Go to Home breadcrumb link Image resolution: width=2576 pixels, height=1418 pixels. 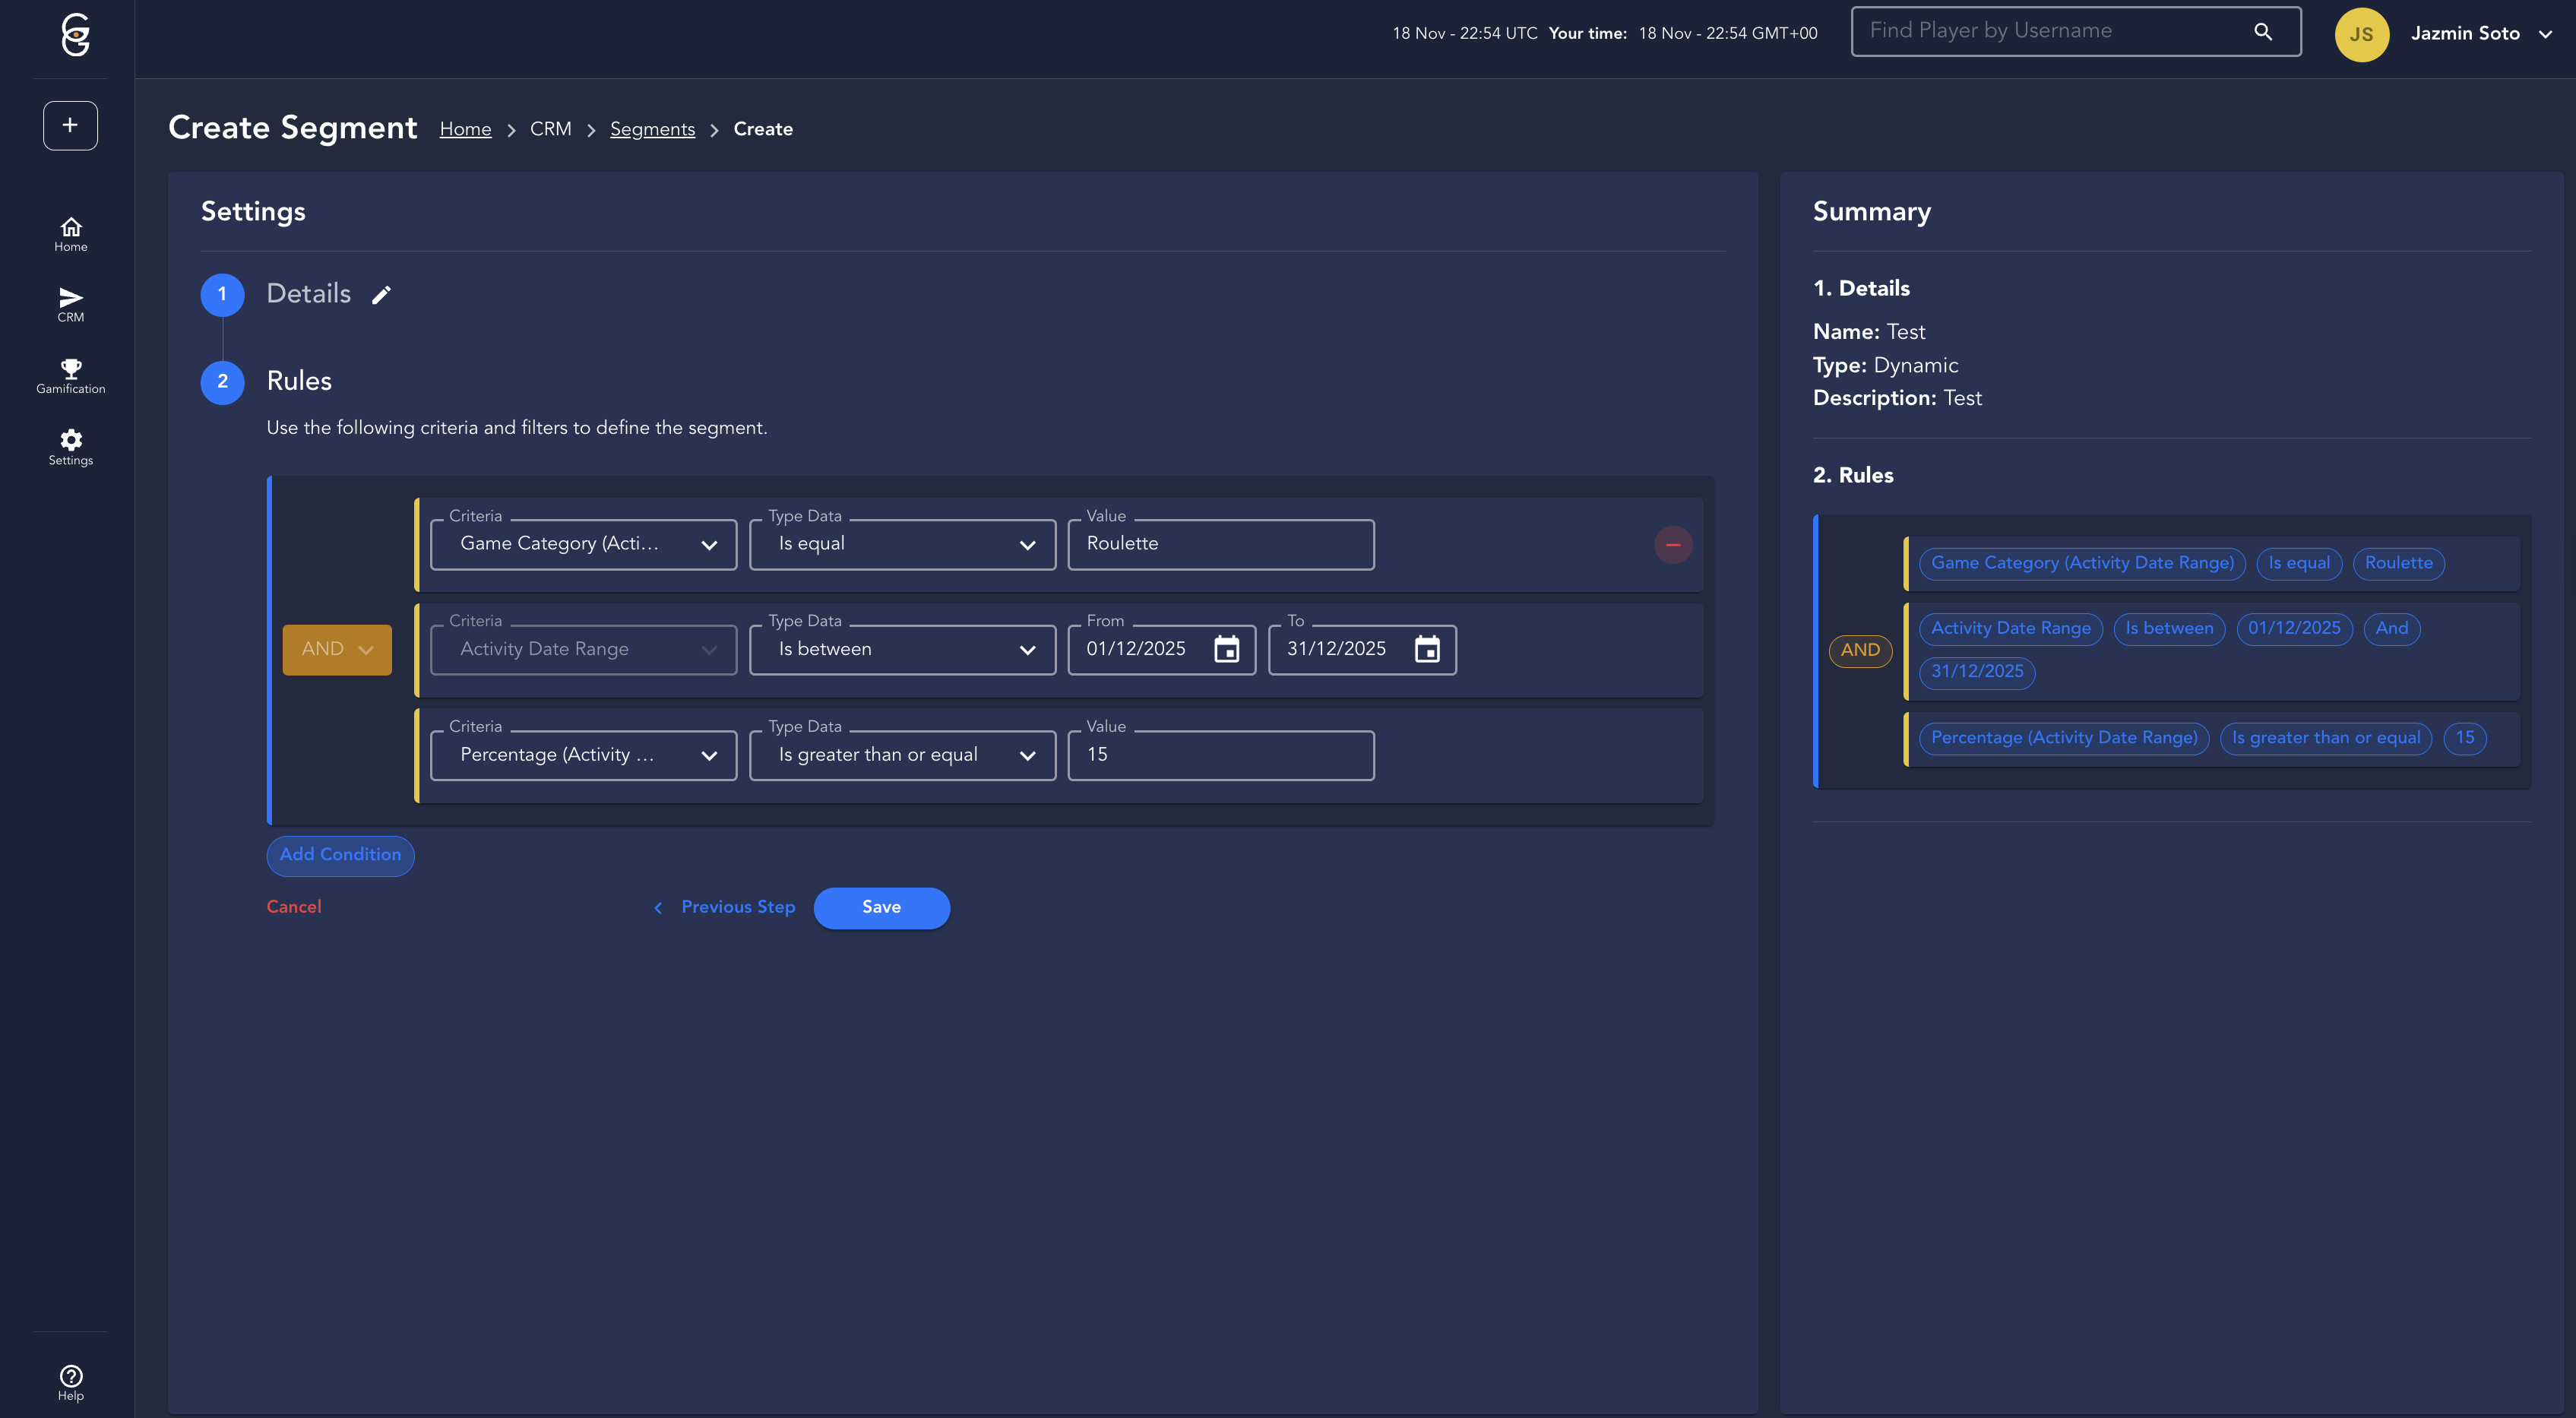tap(465, 129)
